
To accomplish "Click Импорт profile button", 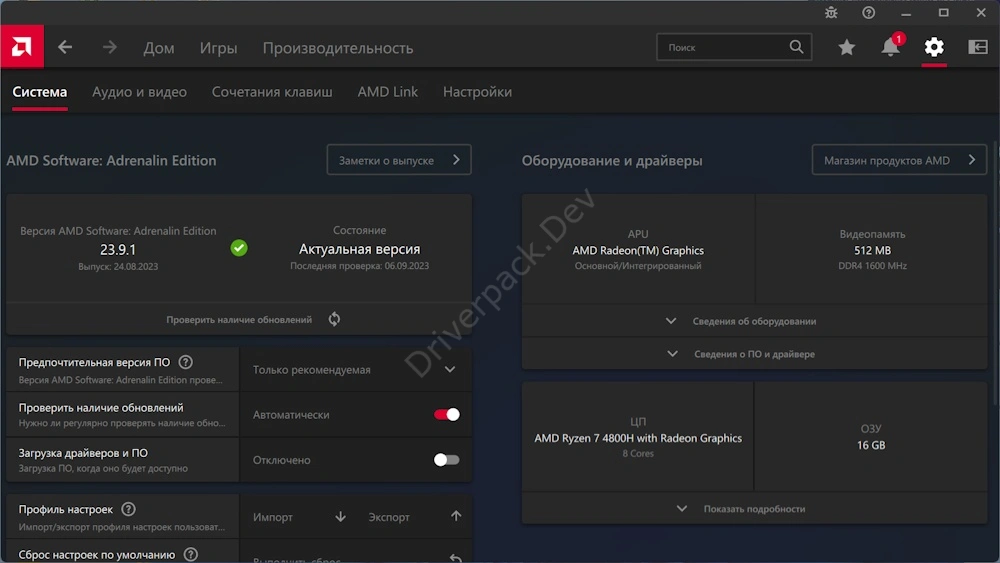I will pyautogui.click(x=298, y=516).
